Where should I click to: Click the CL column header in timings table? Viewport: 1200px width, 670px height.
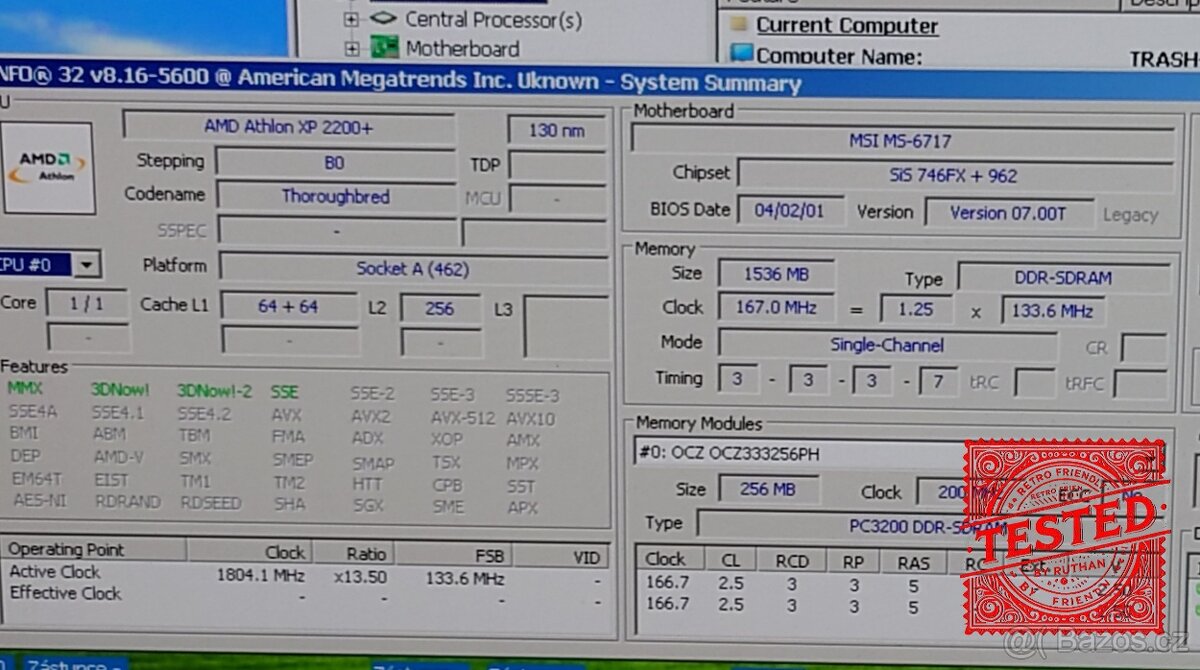(x=731, y=560)
